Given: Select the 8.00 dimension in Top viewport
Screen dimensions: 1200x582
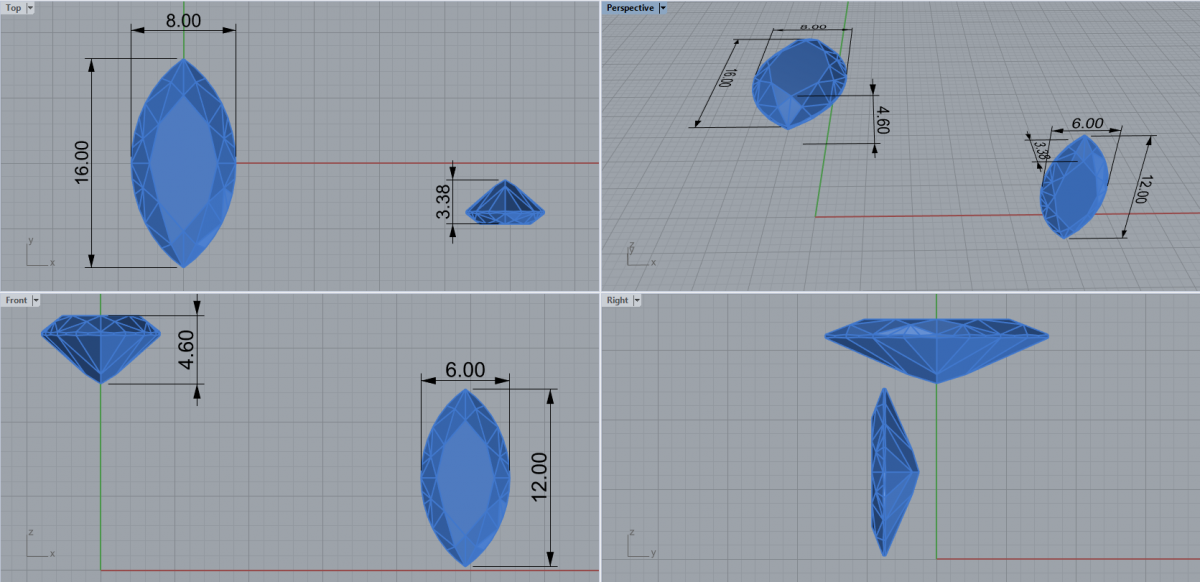Looking at the screenshot, I should [x=184, y=19].
